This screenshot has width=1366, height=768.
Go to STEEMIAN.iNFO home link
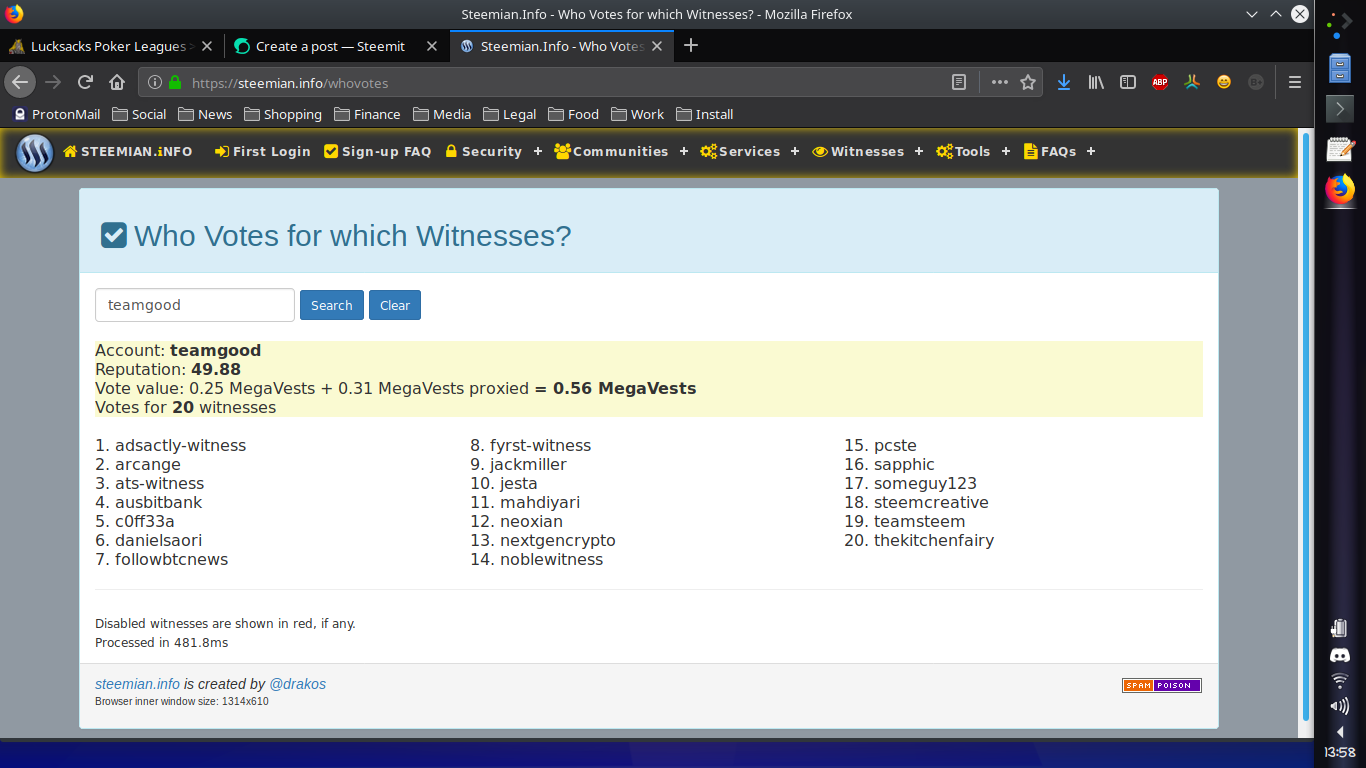(127, 152)
